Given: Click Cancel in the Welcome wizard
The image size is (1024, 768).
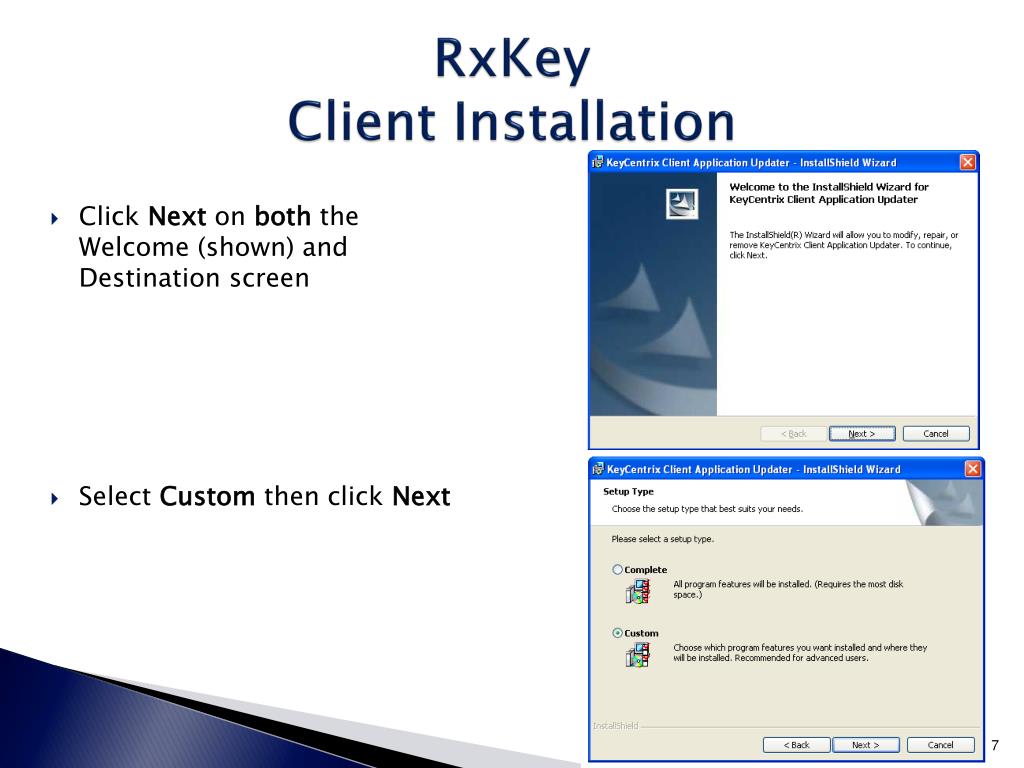Looking at the screenshot, I should click(936, 434).
